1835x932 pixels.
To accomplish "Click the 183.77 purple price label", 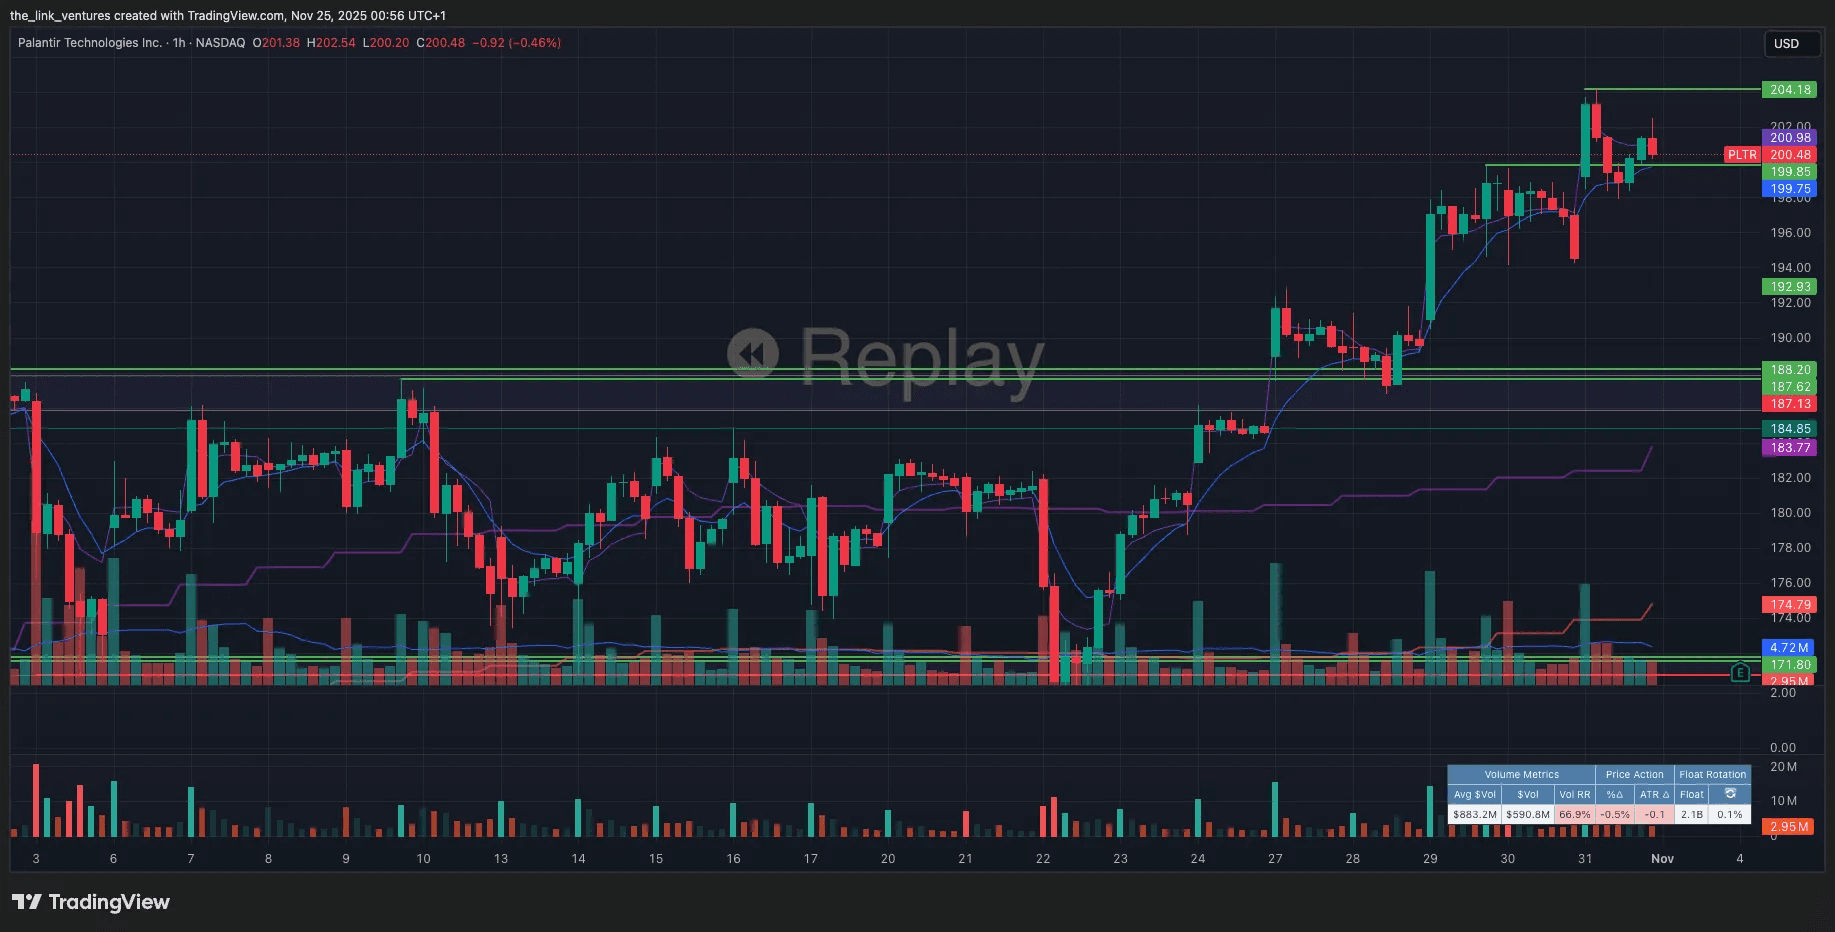I will point(1789,447).
